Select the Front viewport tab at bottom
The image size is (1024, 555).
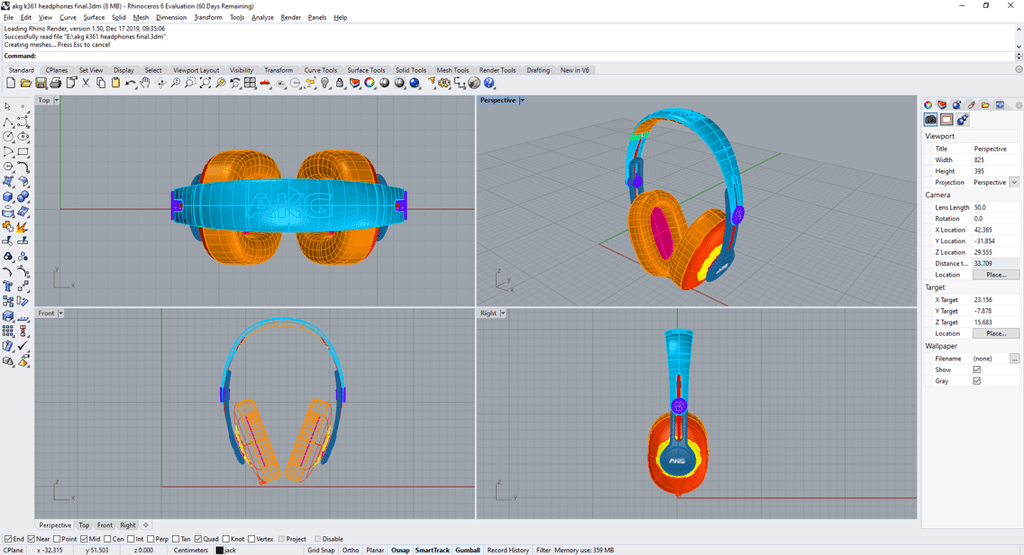point(104,525)
